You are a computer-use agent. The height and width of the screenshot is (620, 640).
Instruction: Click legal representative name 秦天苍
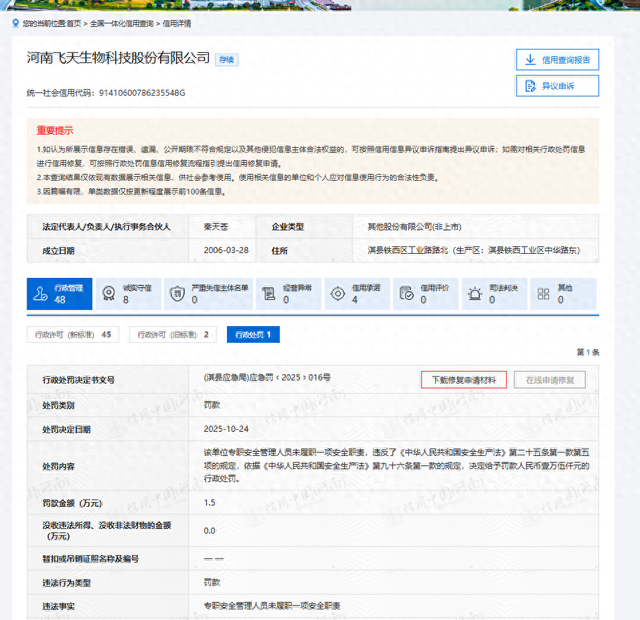pos(216,227)
